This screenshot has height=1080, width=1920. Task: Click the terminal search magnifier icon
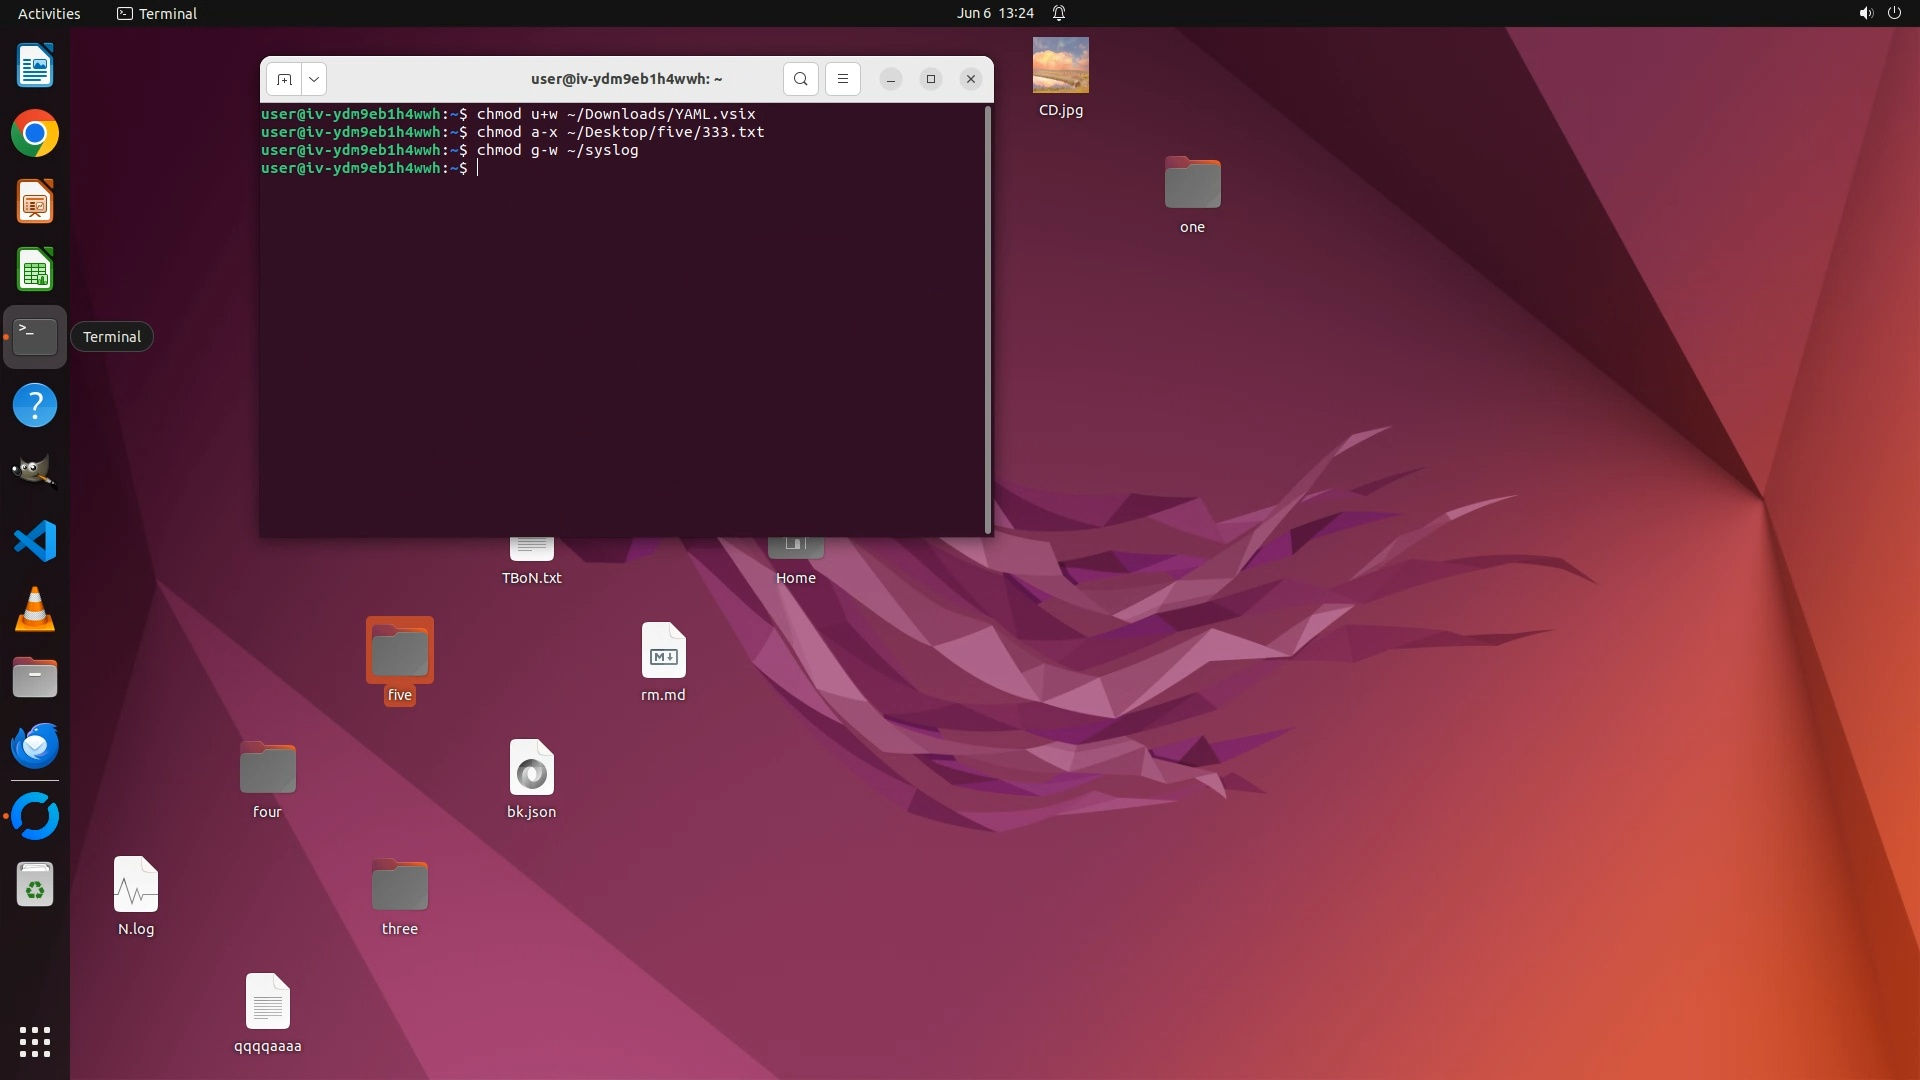coord(800,79)
